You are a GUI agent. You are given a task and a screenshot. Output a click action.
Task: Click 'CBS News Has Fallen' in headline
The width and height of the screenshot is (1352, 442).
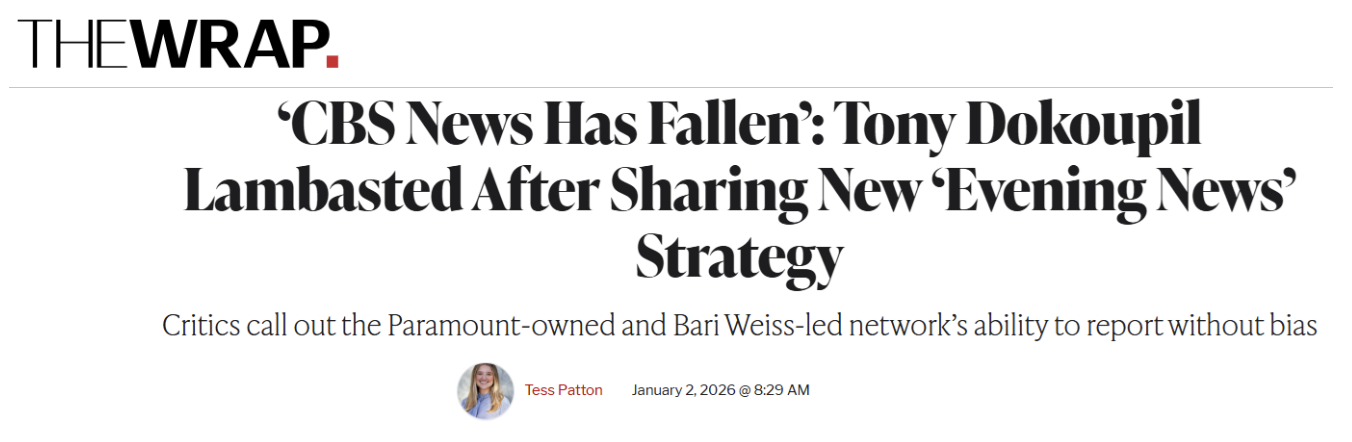point(539,129)
